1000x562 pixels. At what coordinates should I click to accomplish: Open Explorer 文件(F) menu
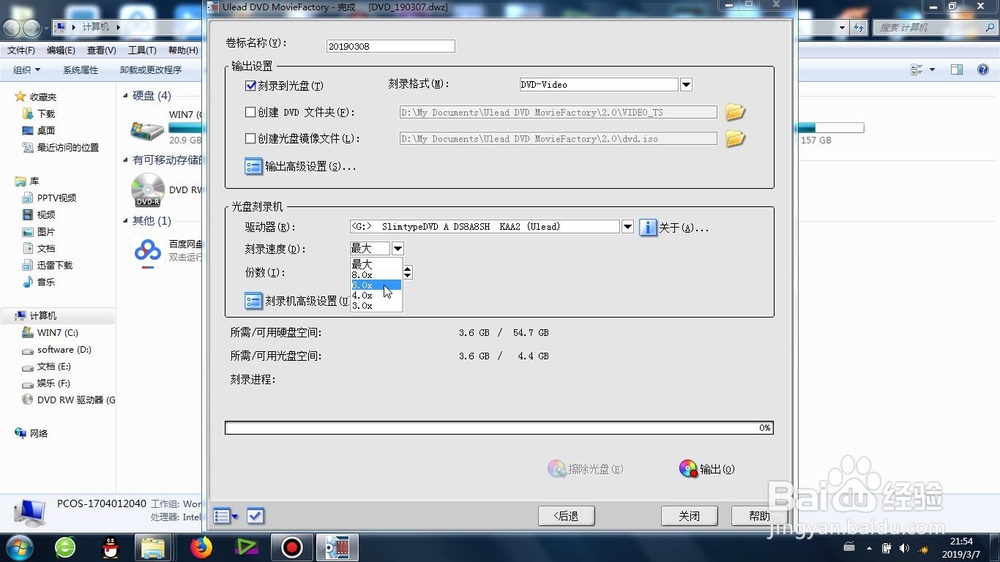pyautogui.click(x=21, y=50)
